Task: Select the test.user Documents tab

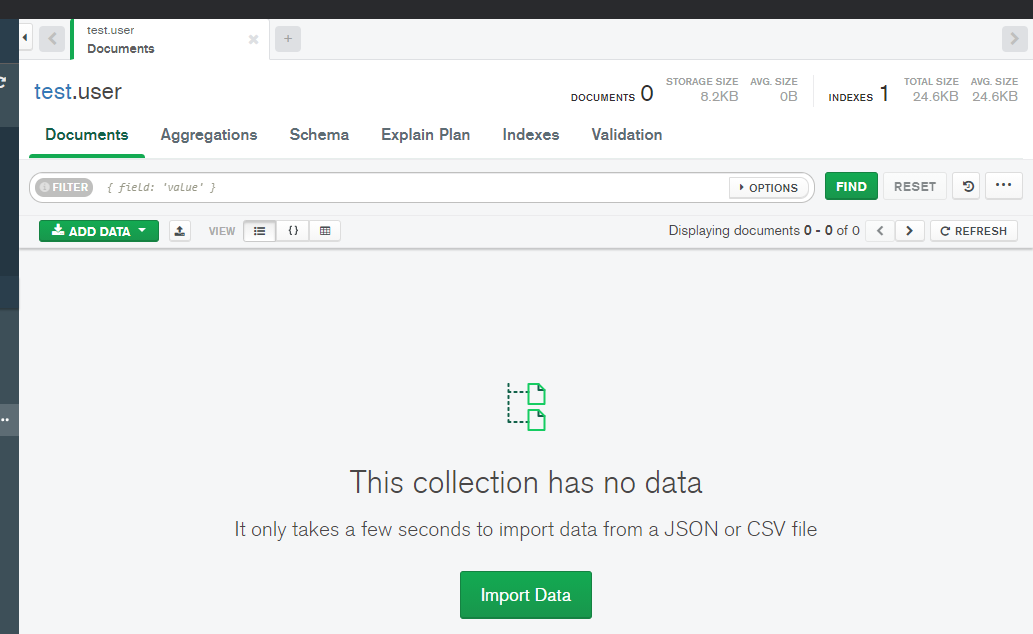Action: [x=170, y=39]
